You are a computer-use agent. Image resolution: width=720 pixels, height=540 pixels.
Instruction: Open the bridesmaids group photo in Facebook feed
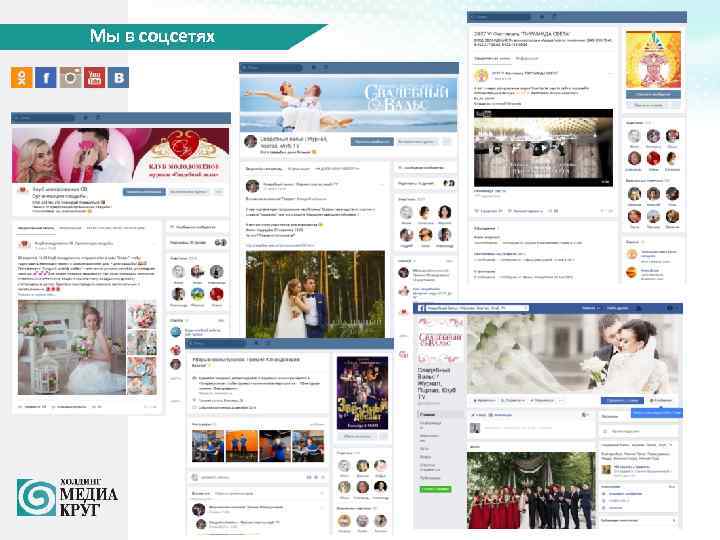click(x=531, y=490)
